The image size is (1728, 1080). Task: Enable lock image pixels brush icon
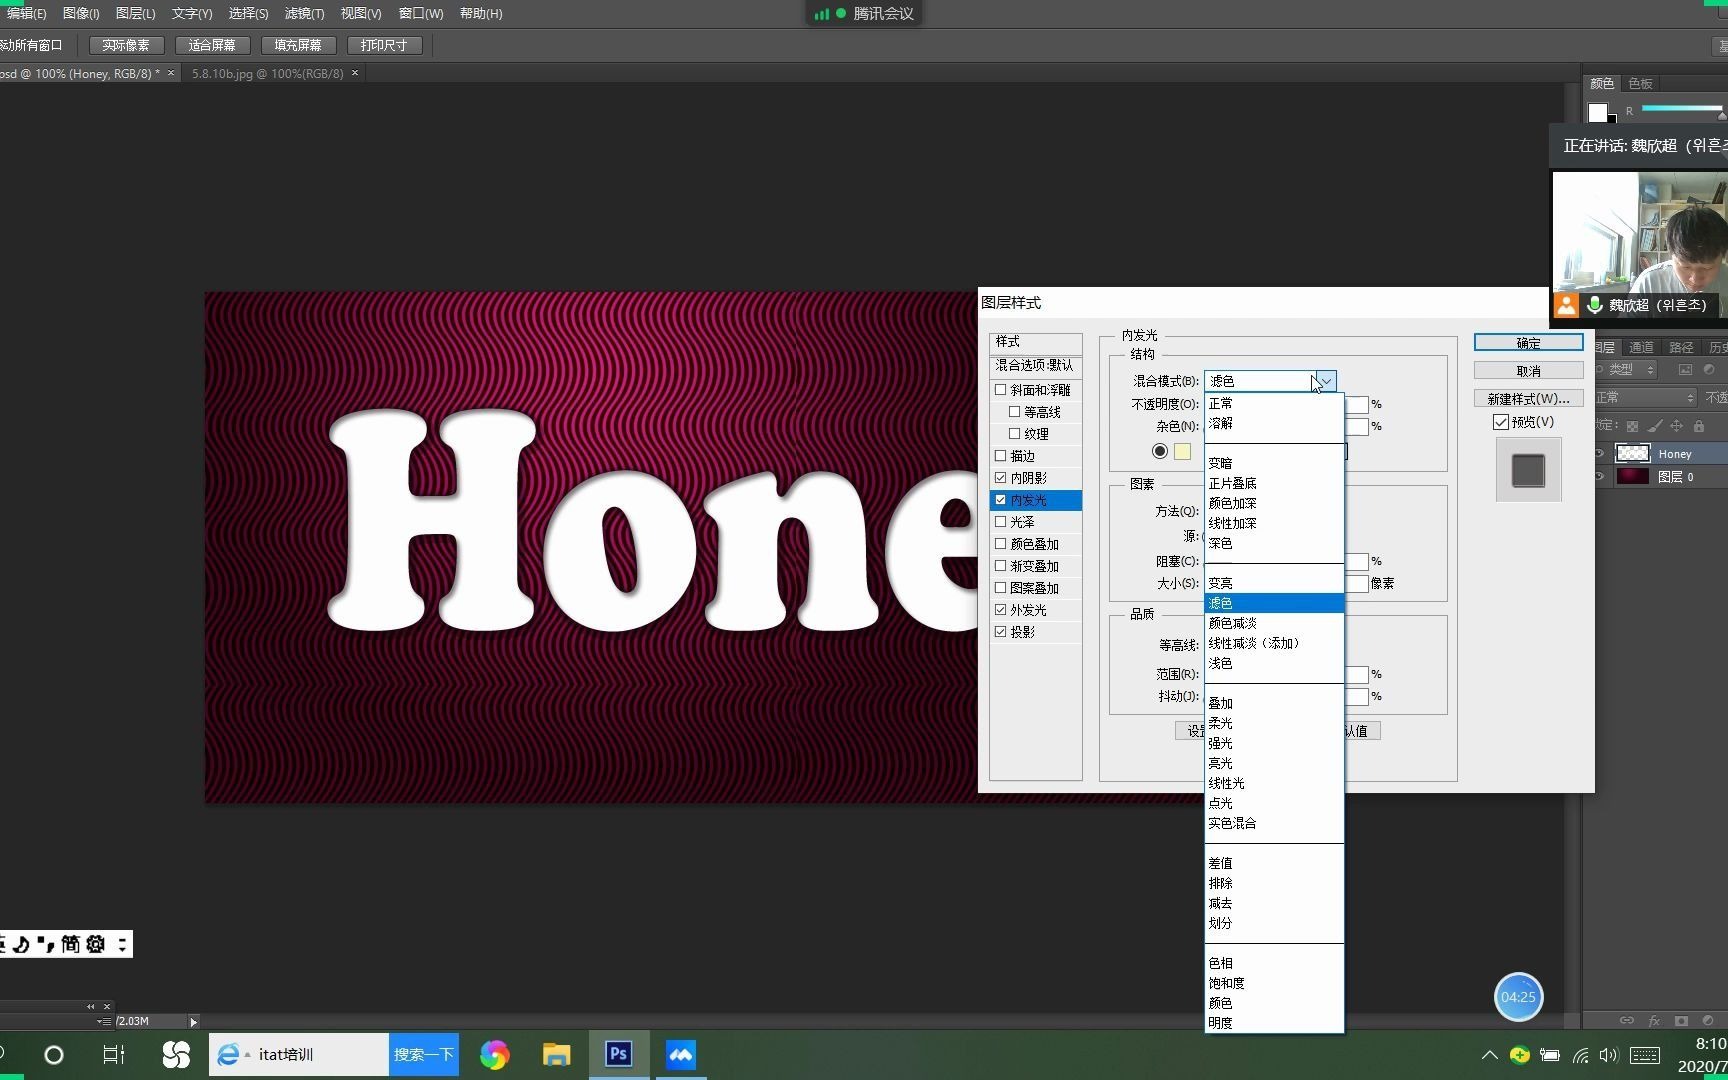coord(1654,426)
